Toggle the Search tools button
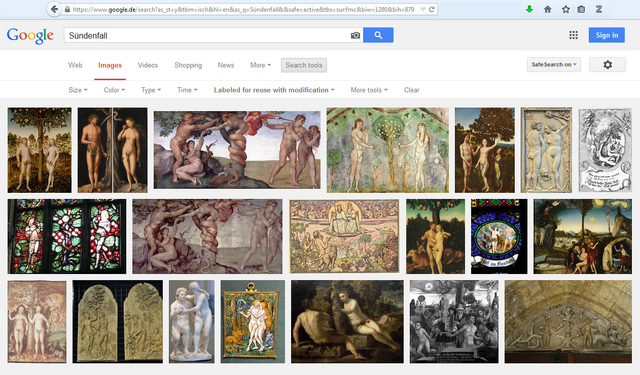 coord(304,65)
